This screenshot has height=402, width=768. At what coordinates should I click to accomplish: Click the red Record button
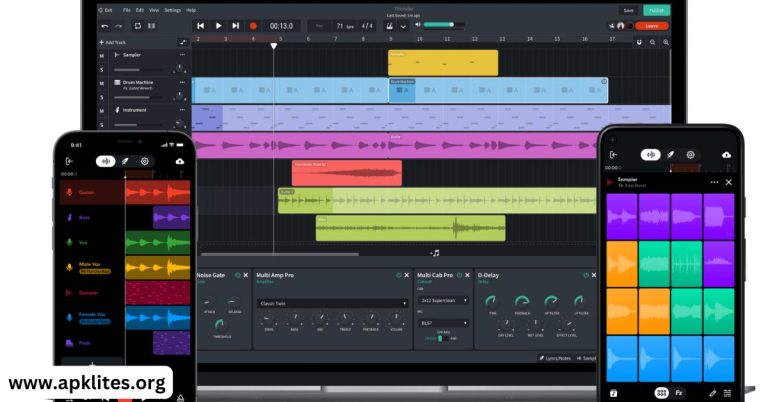click(253, 25)
